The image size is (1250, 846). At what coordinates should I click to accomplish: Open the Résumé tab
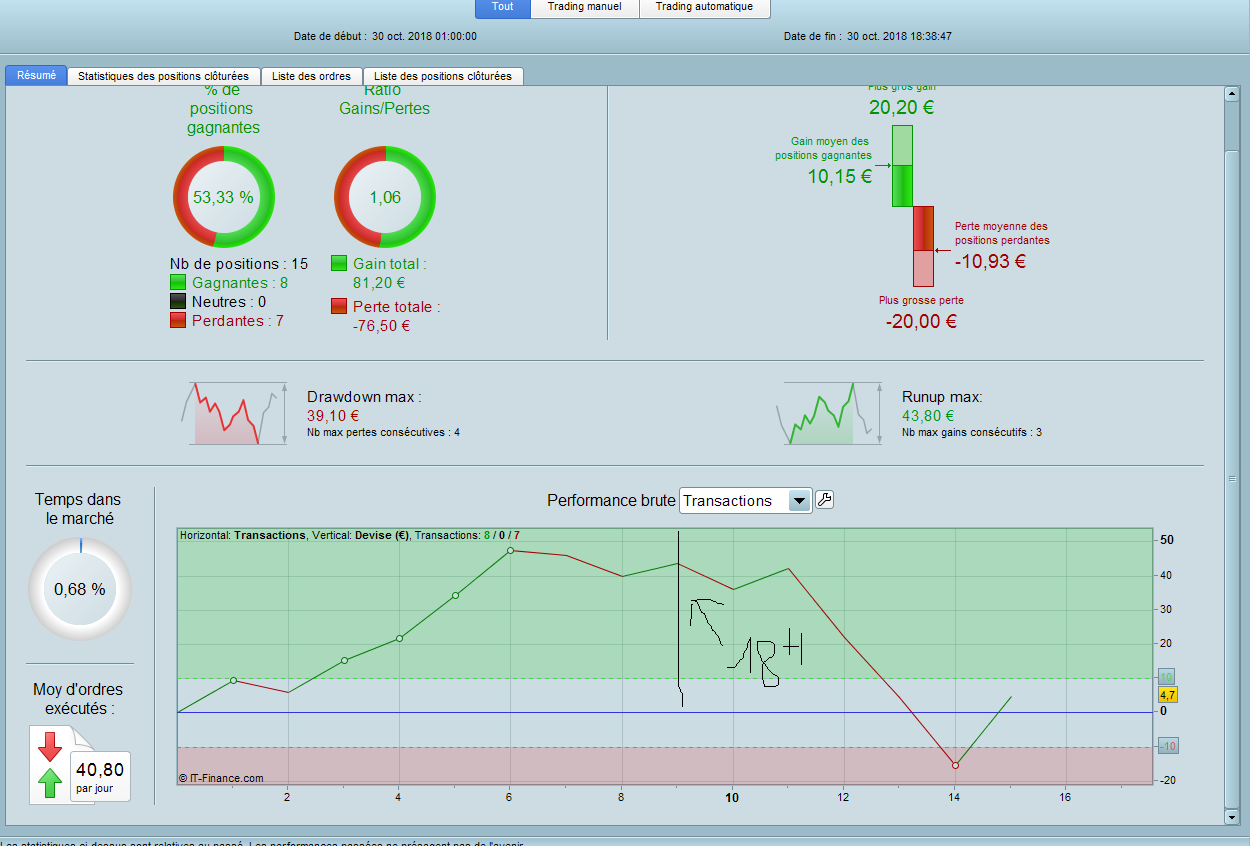coord(36,75)
